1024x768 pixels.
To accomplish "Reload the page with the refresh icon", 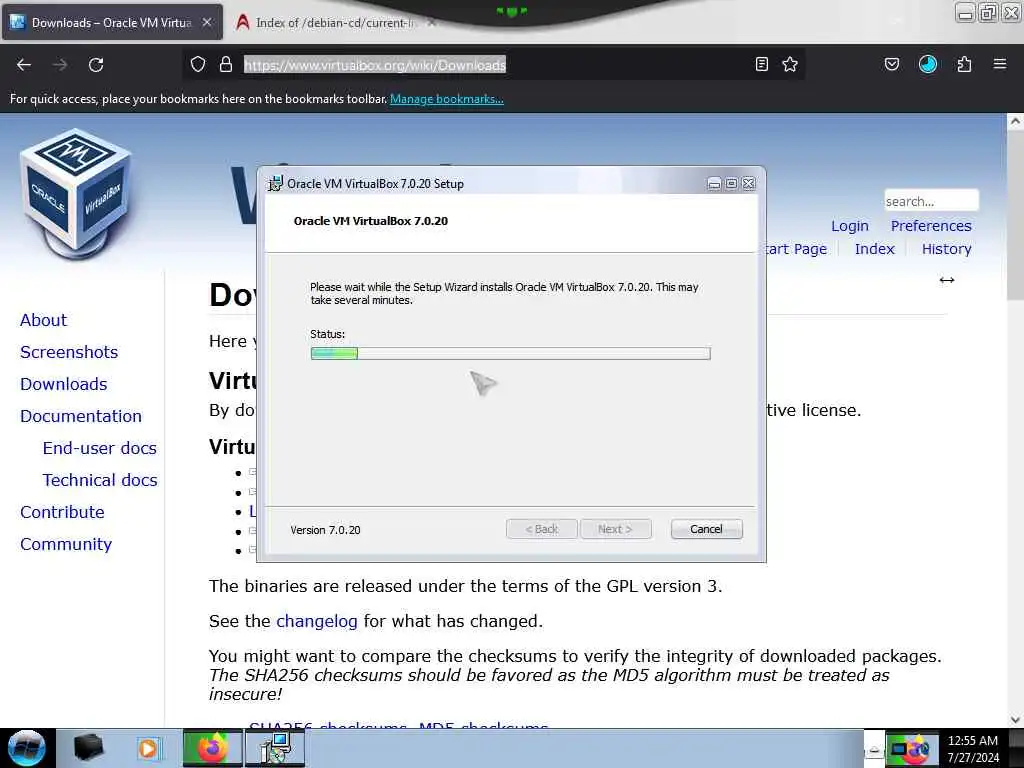I will 96,65.
